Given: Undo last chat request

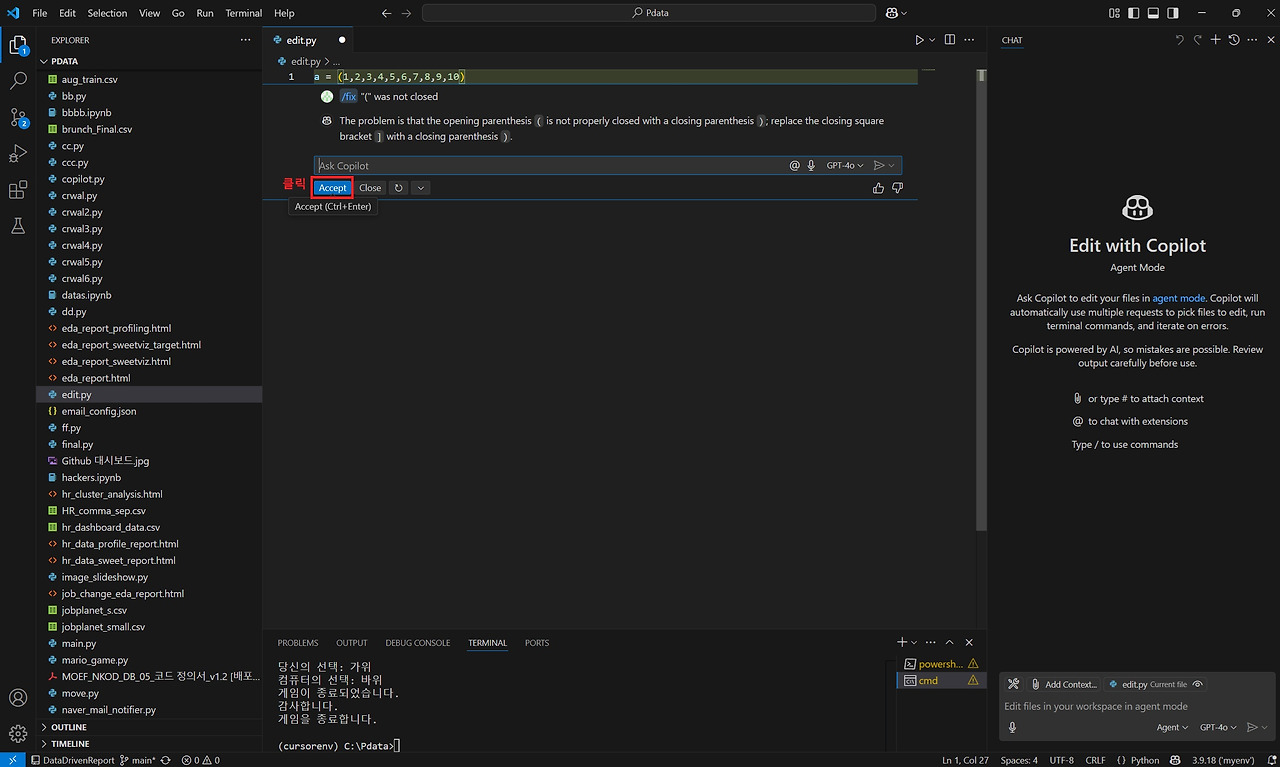Looking at the screenshot, I should point(1180,40).
